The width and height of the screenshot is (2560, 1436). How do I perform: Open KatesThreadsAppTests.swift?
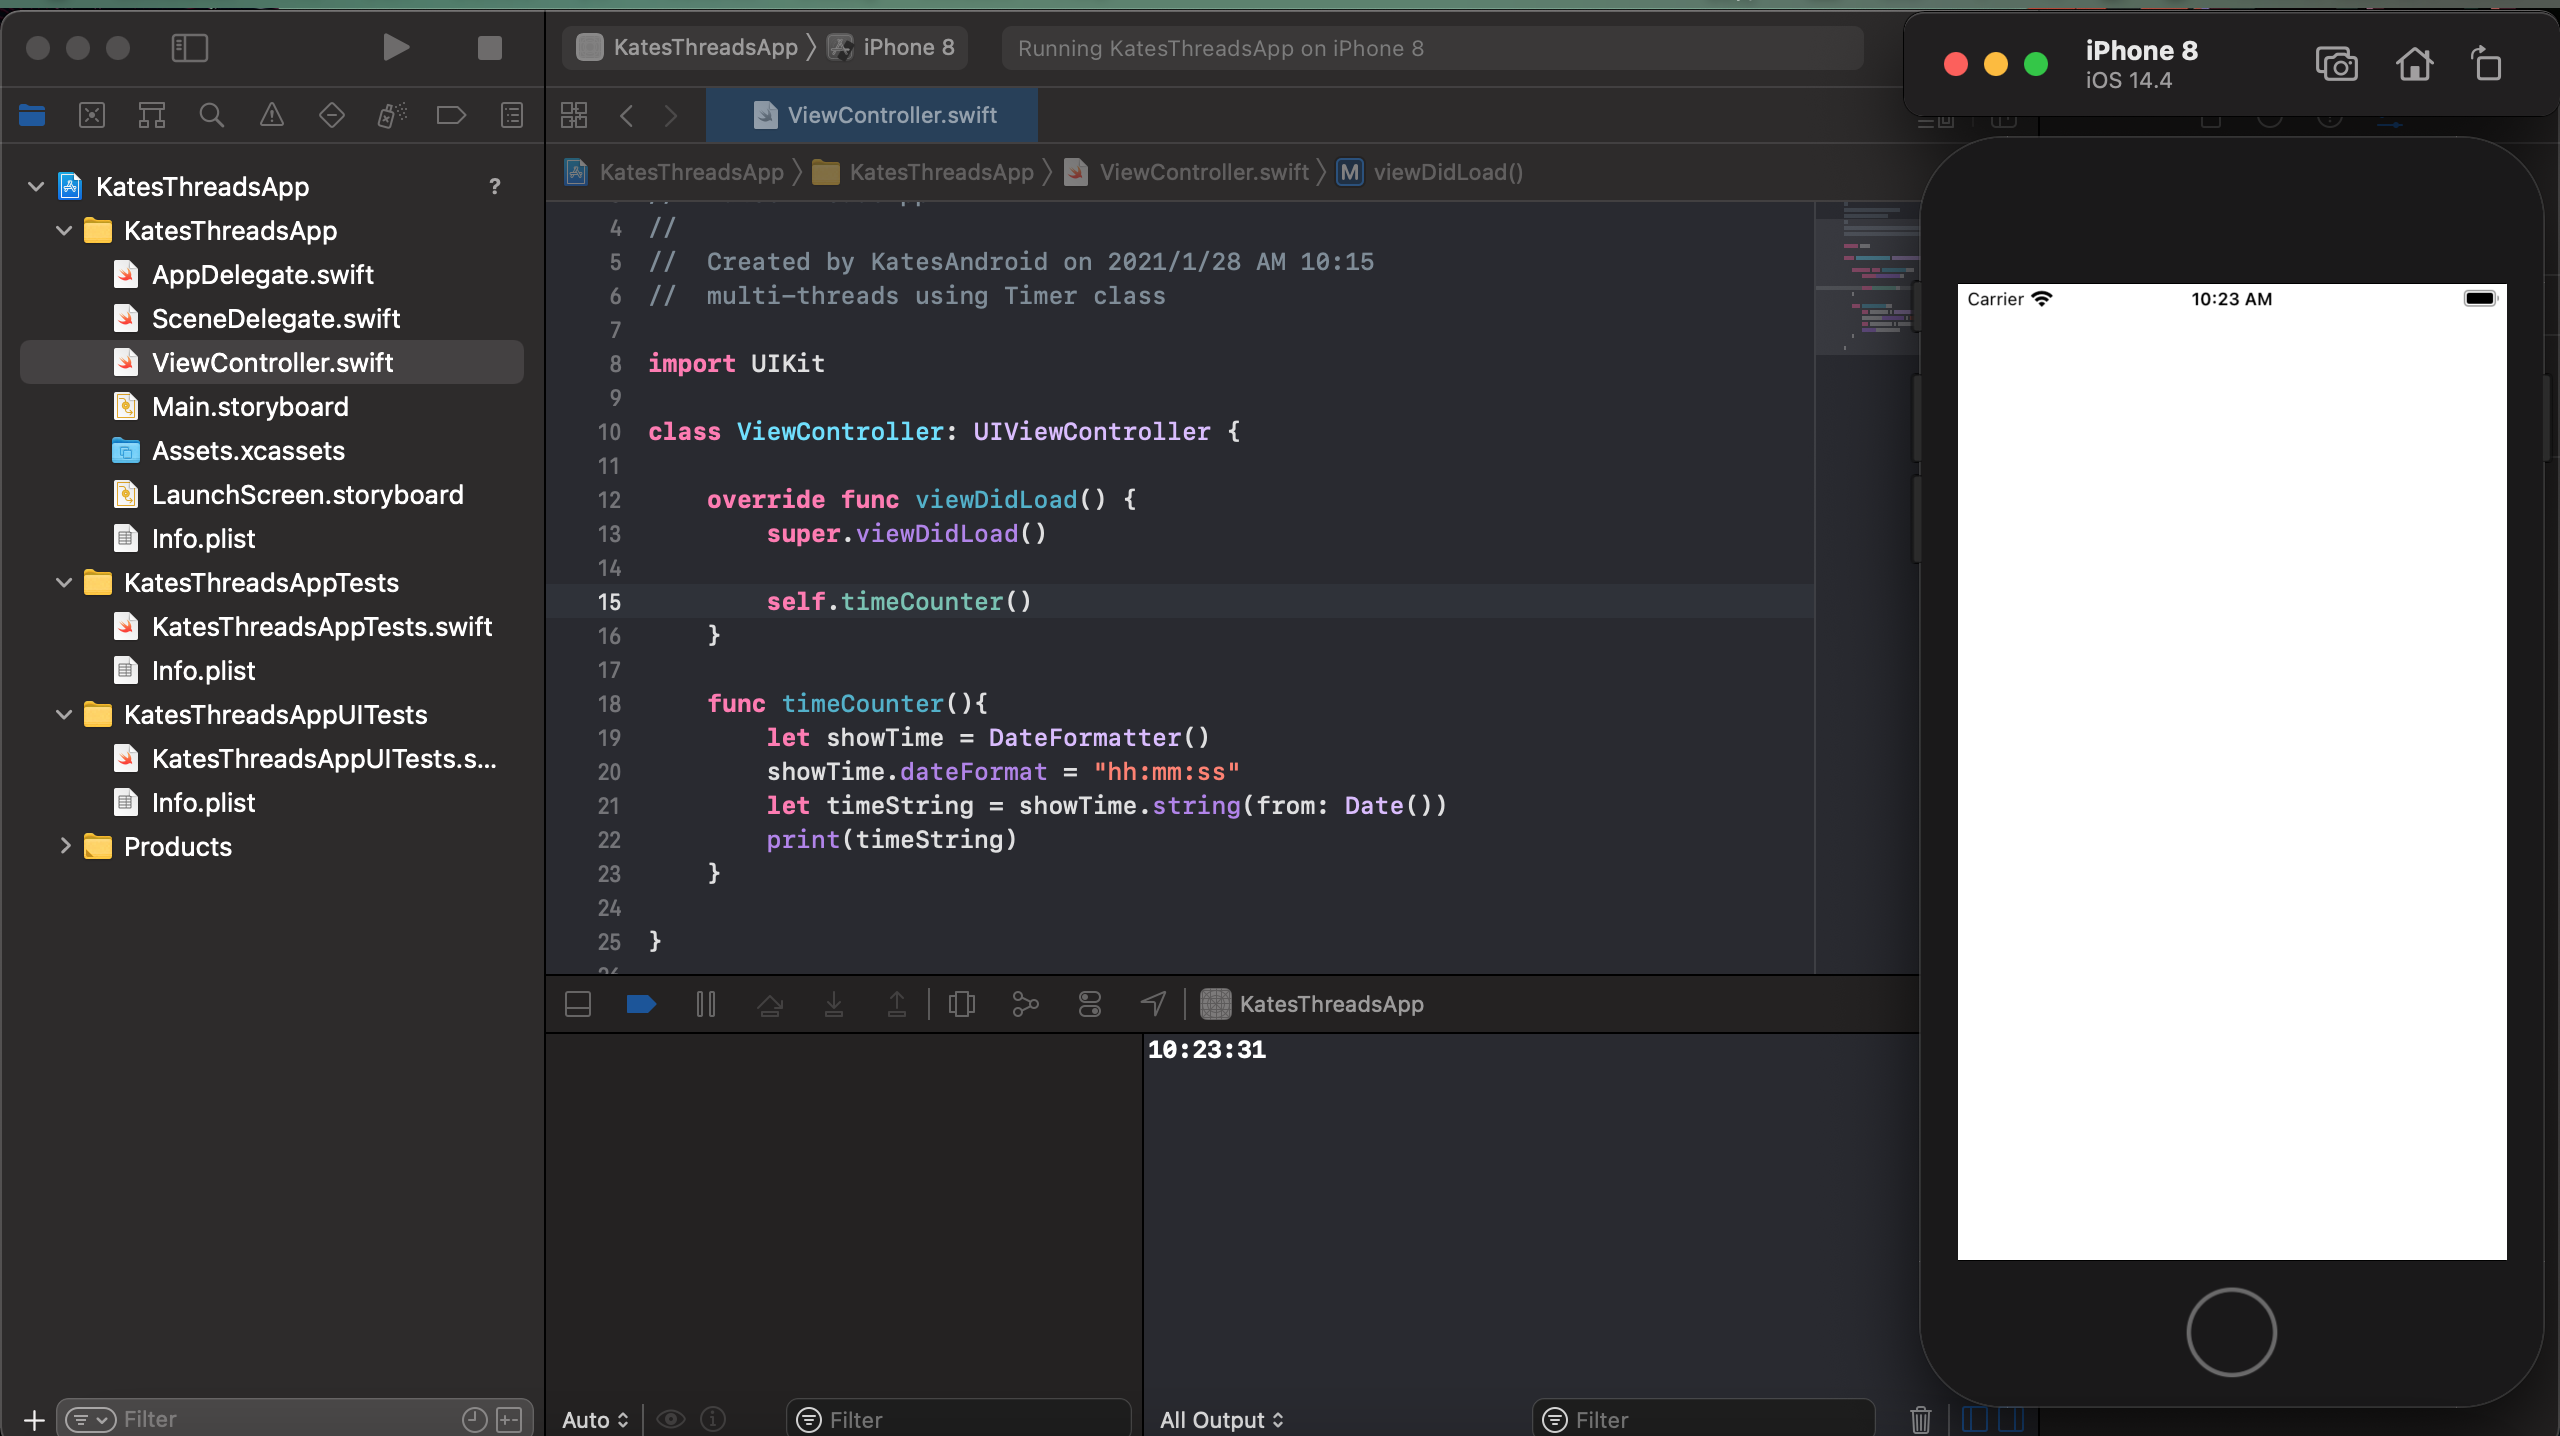(321, 626)
